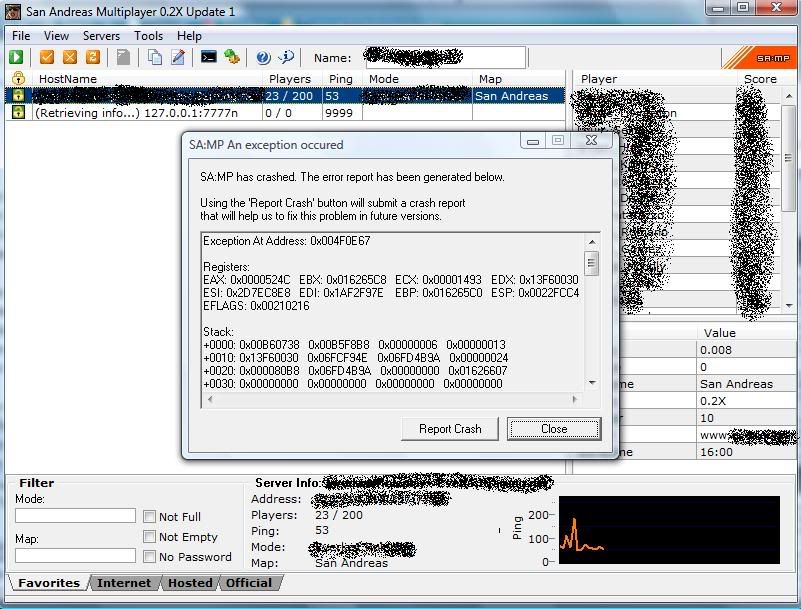The image size is (801, 609).
Task: Click the Name input field
Action: pos(446,57)
